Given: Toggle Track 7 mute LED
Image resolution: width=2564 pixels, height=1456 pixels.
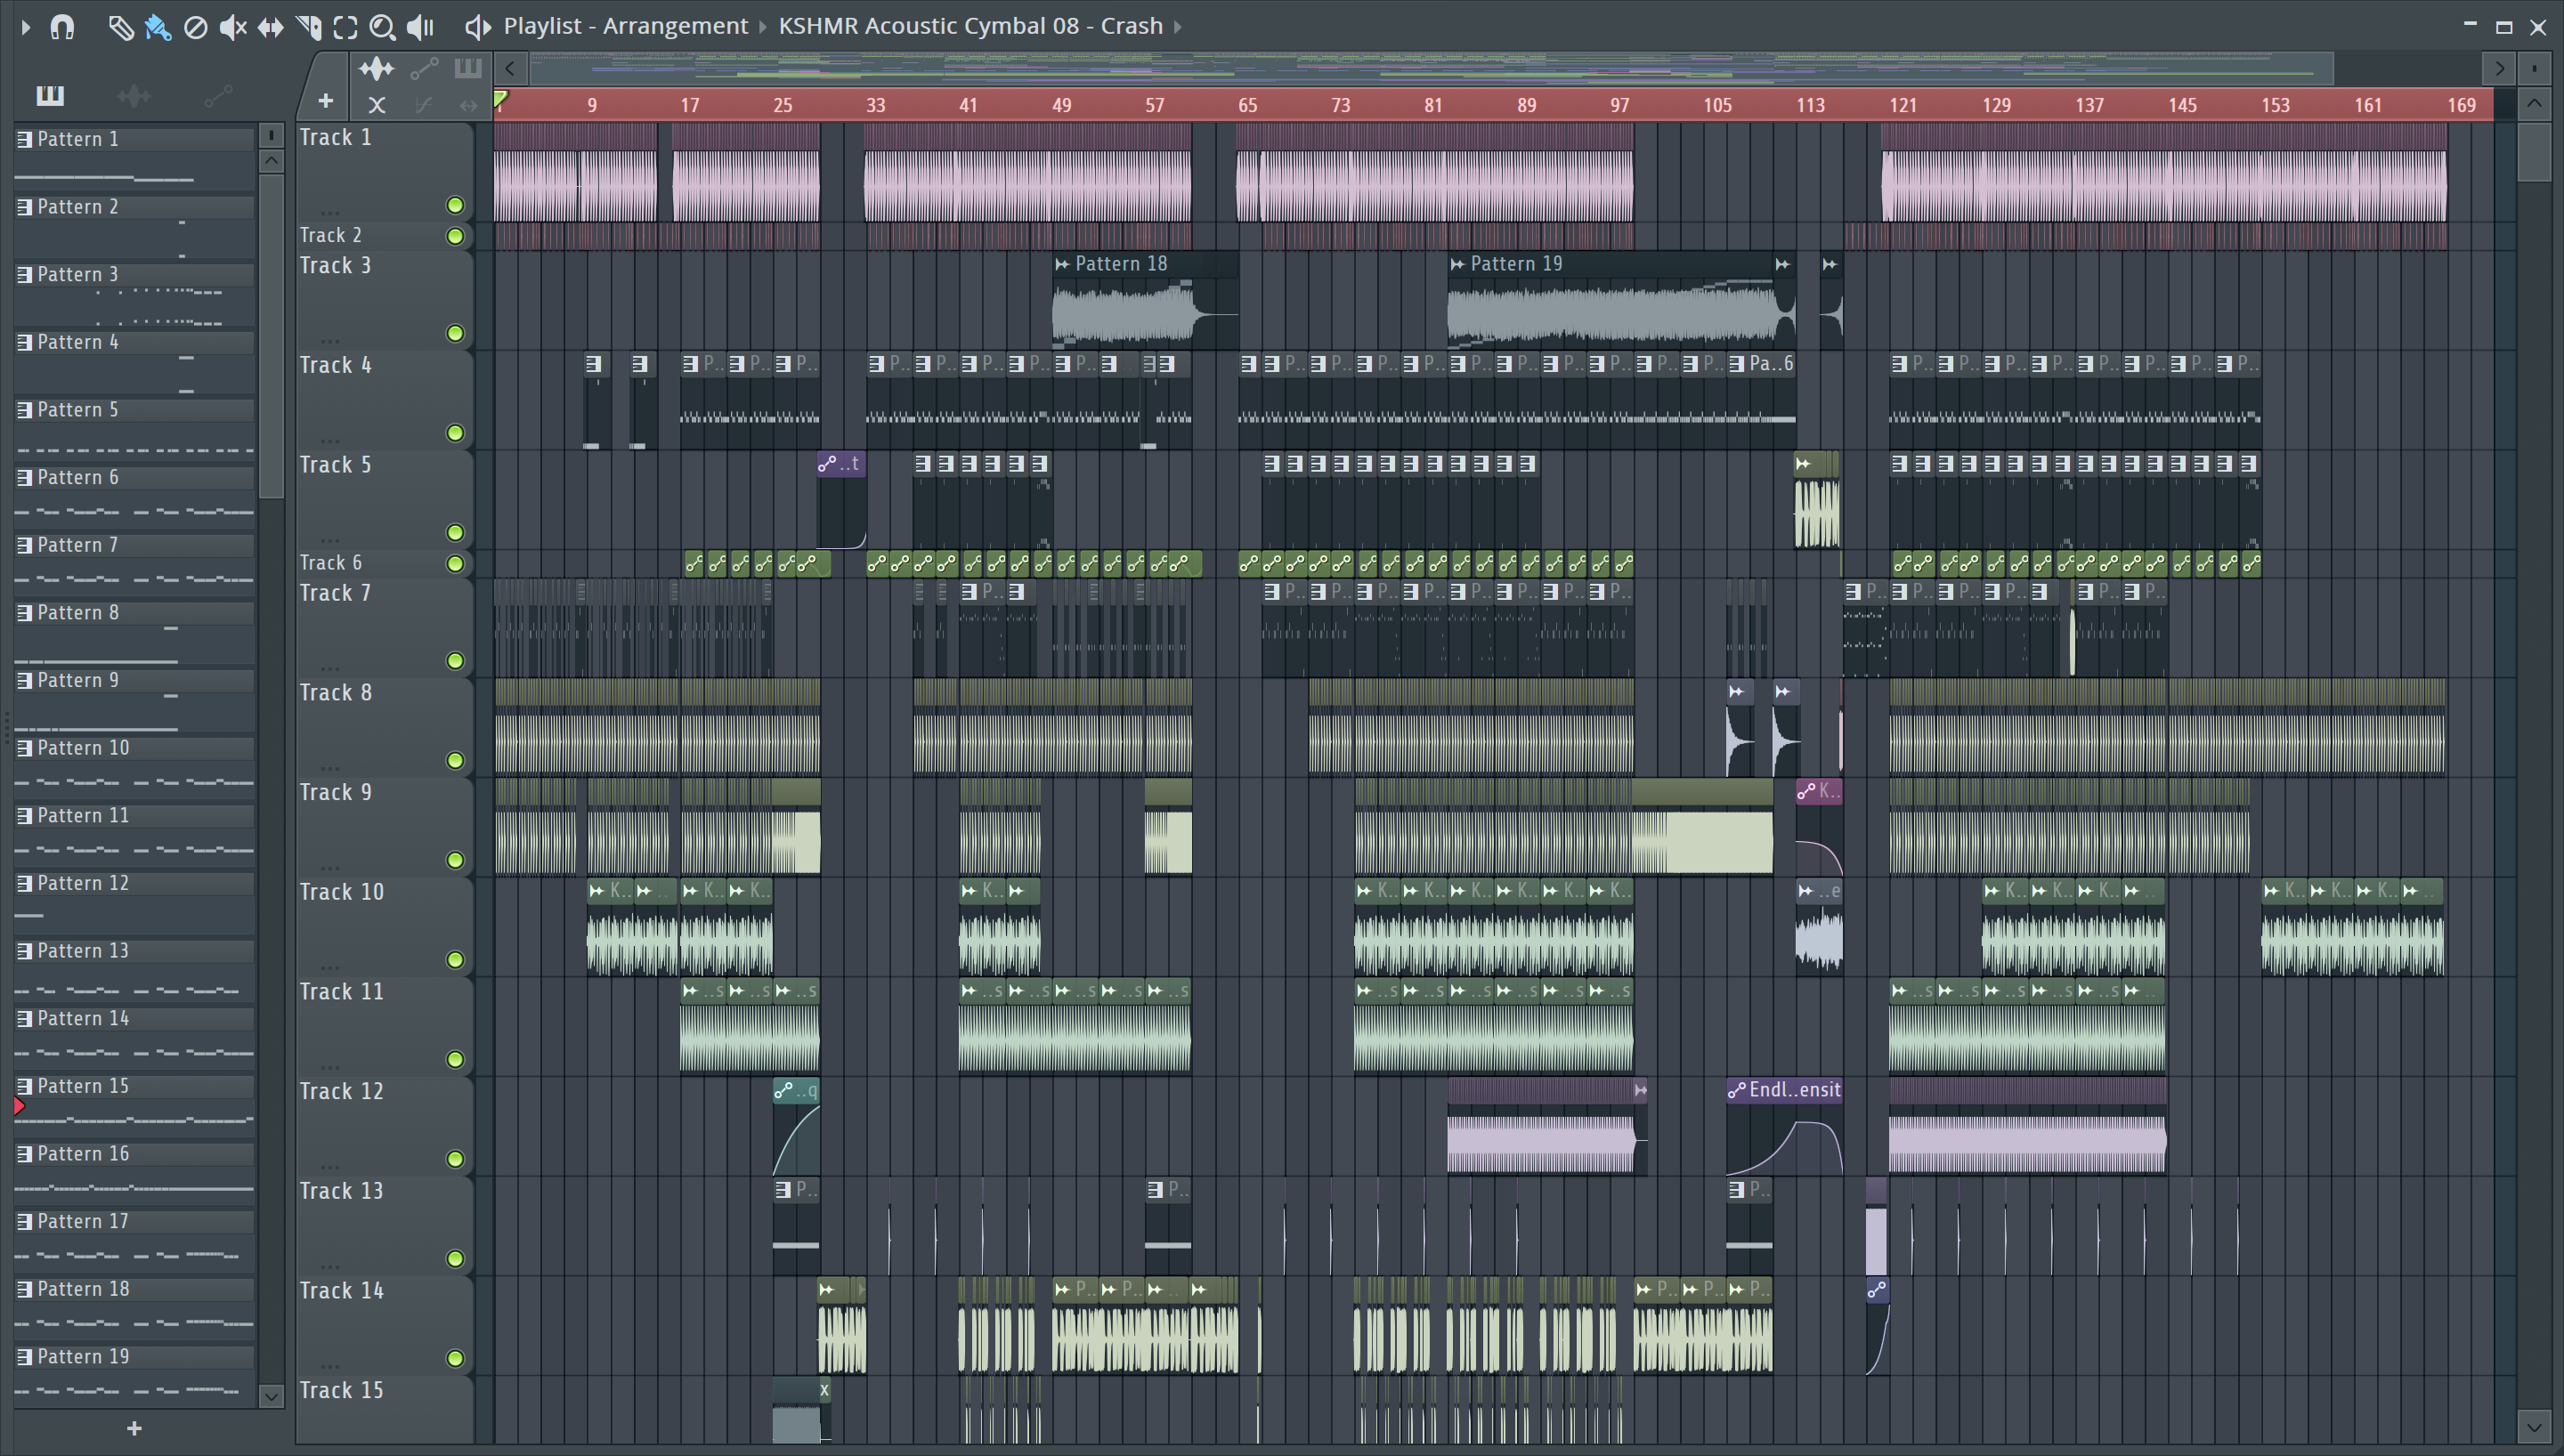Looking at the screenshot, I should pos(455,660).
